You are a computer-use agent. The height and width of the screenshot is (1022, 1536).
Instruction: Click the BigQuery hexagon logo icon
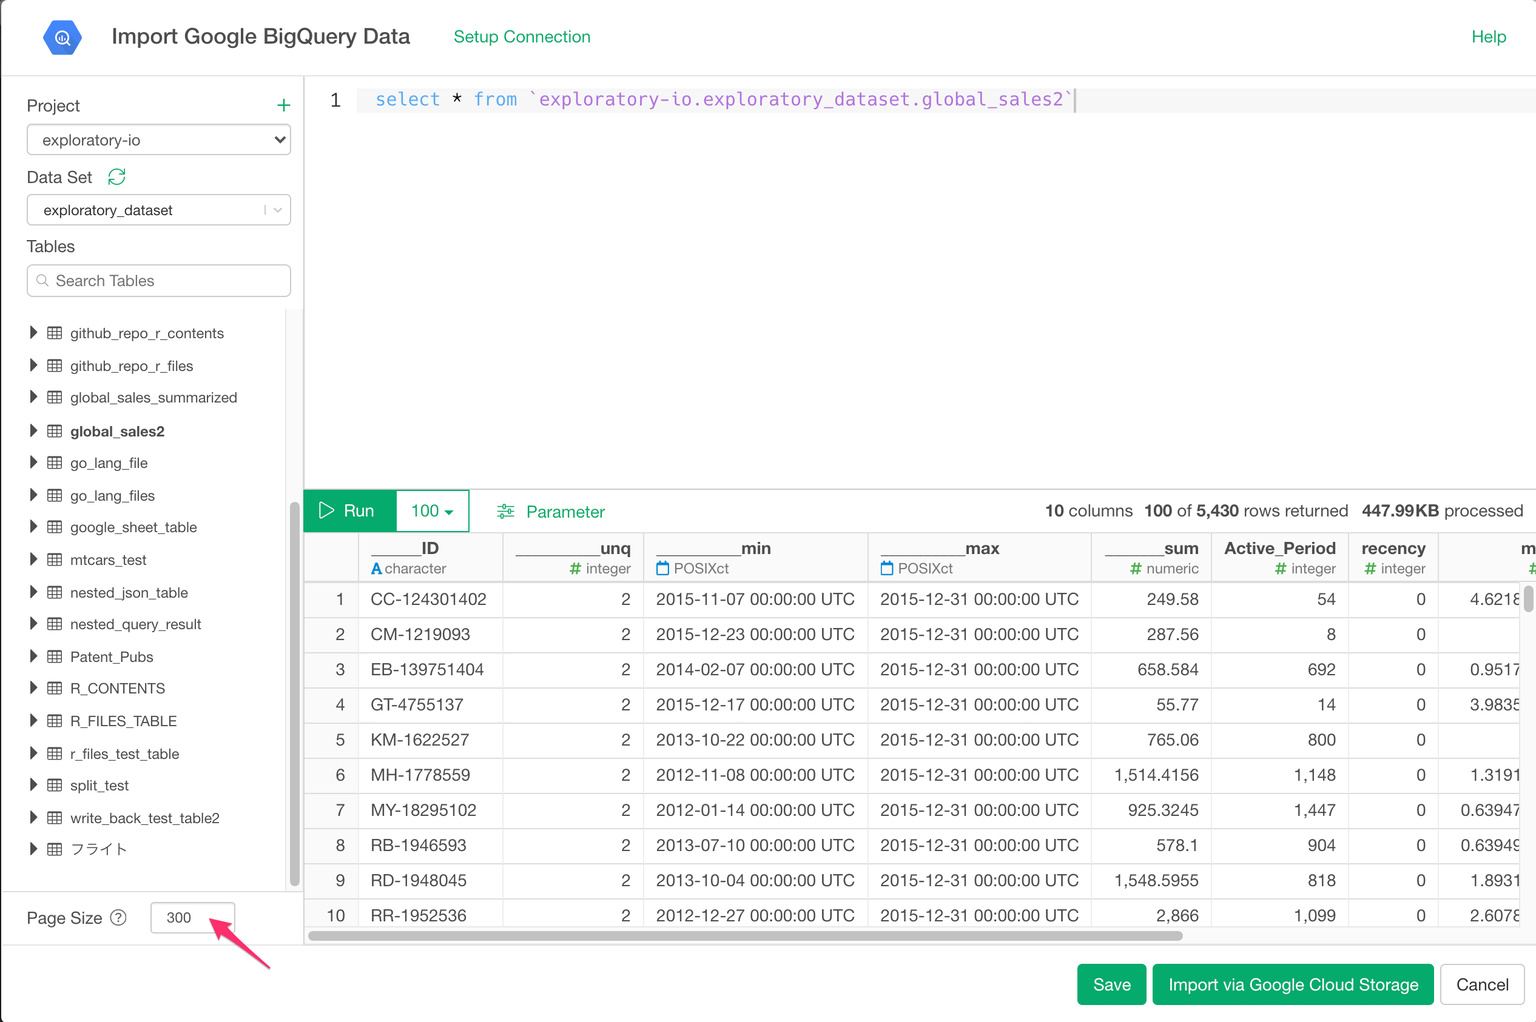point(62,38)
